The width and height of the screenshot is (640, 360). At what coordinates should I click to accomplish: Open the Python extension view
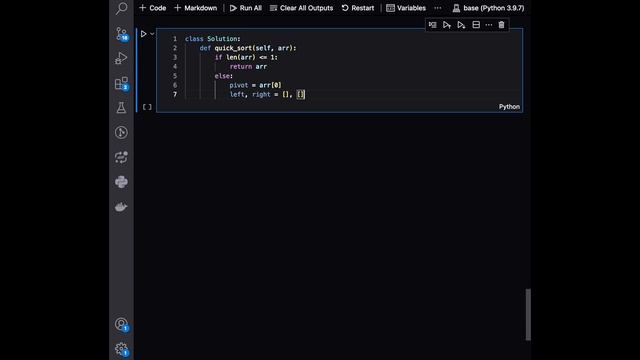click(121, 182)
